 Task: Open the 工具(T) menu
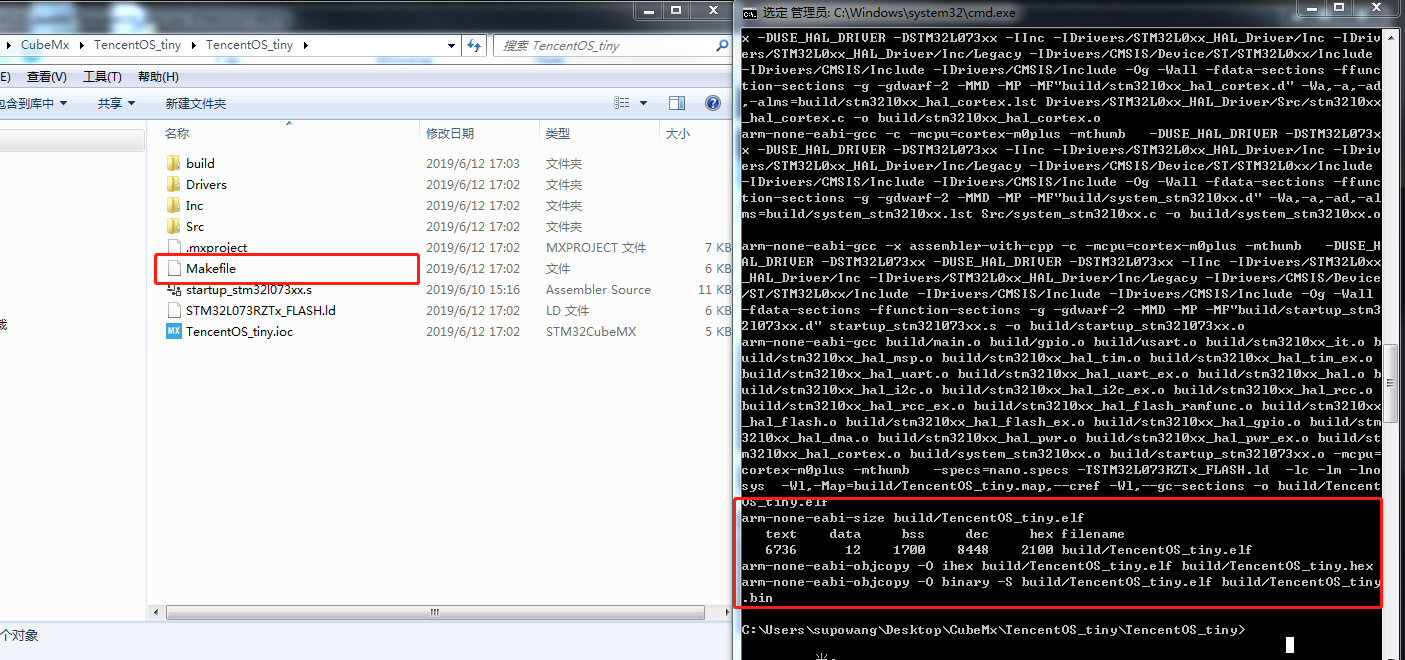[x=102, y=77]
